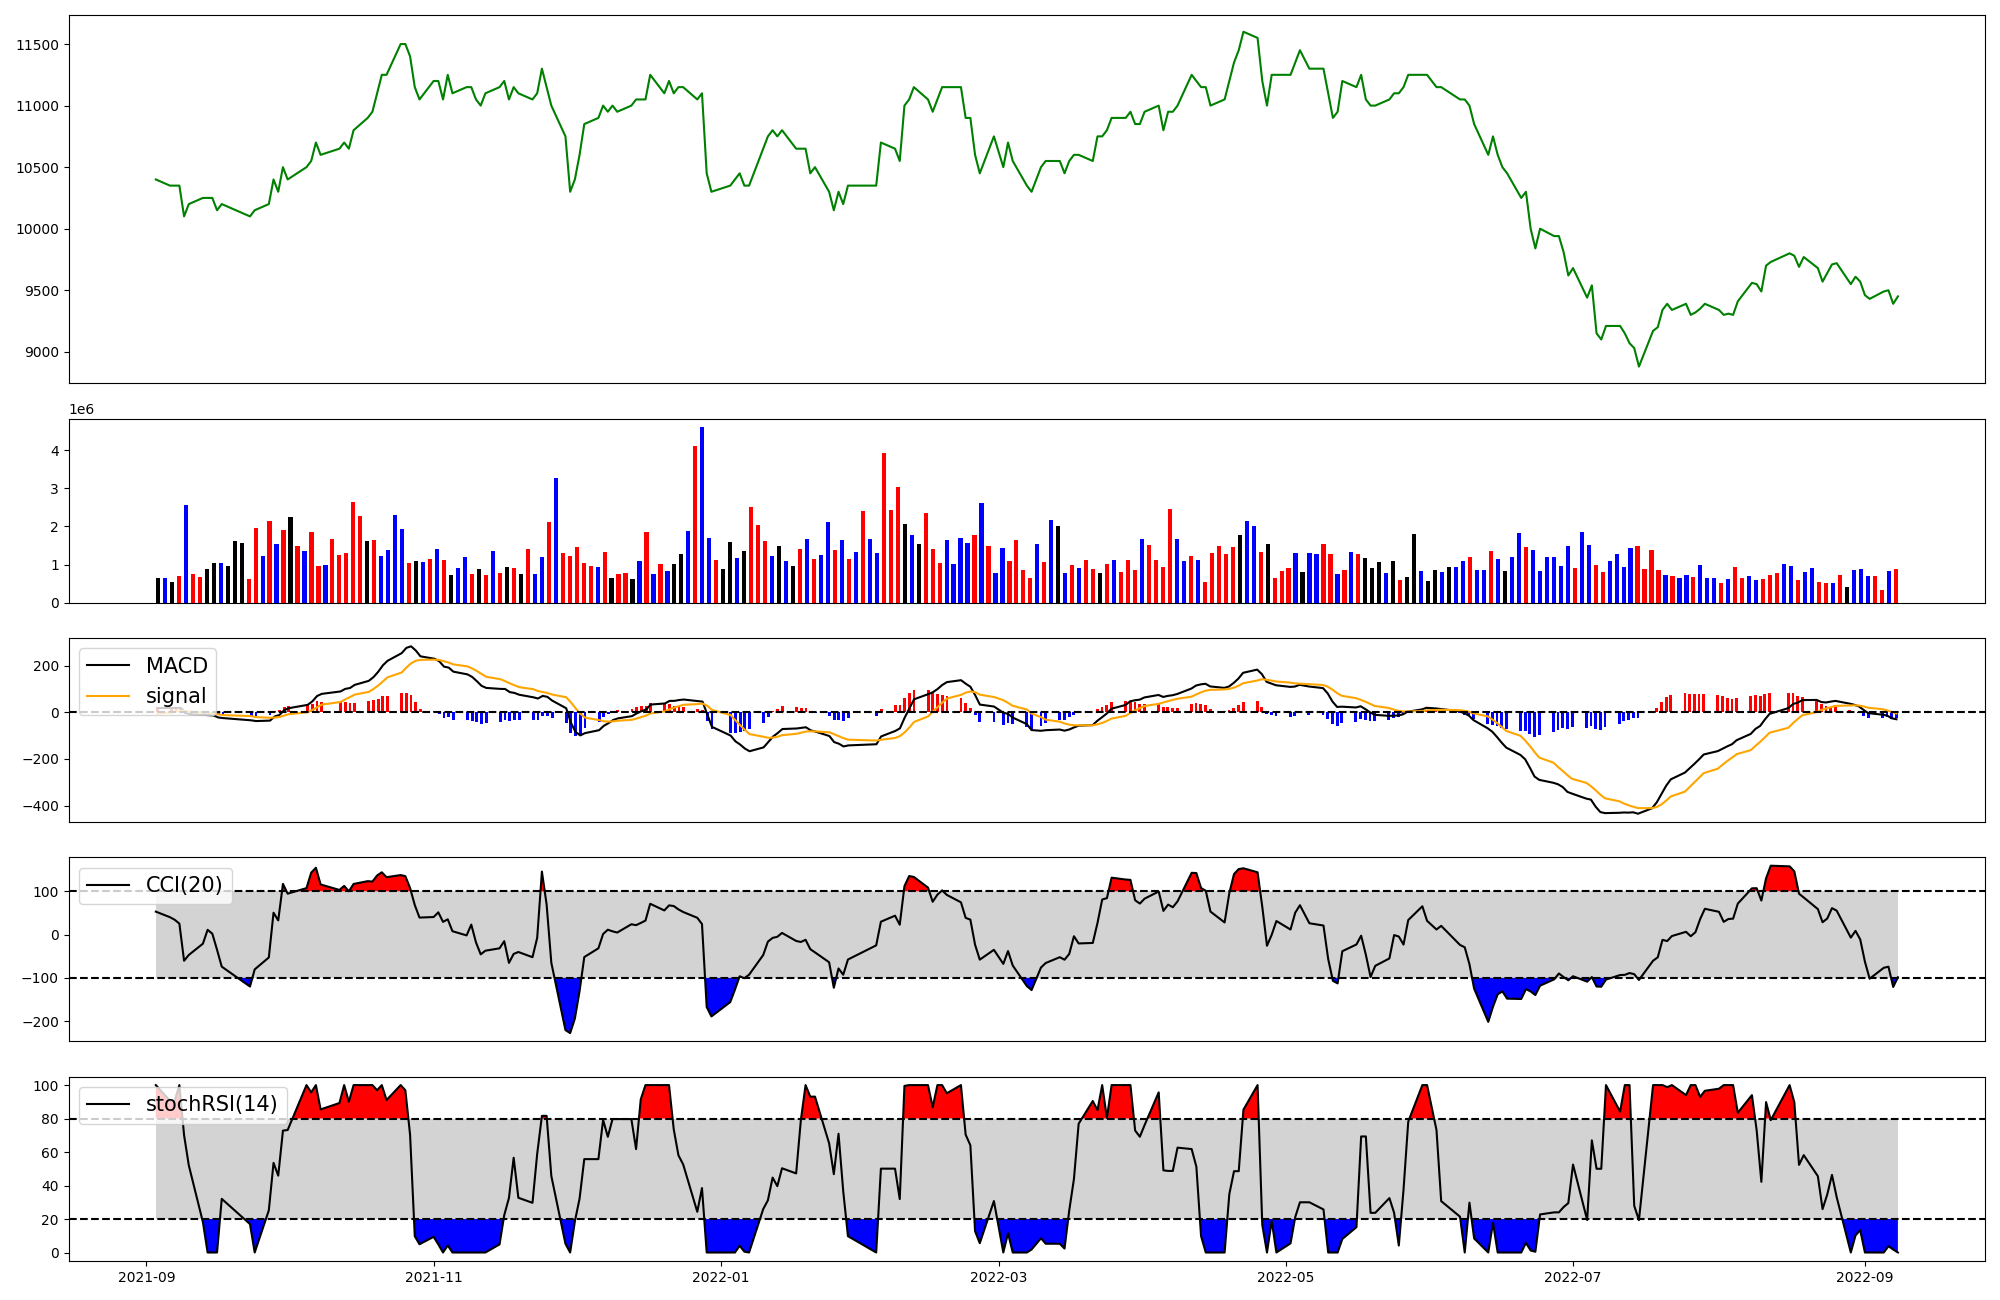2000x1300 pixels.
Task: Click the 11500 price axis tick label
Action: point(37,45)
